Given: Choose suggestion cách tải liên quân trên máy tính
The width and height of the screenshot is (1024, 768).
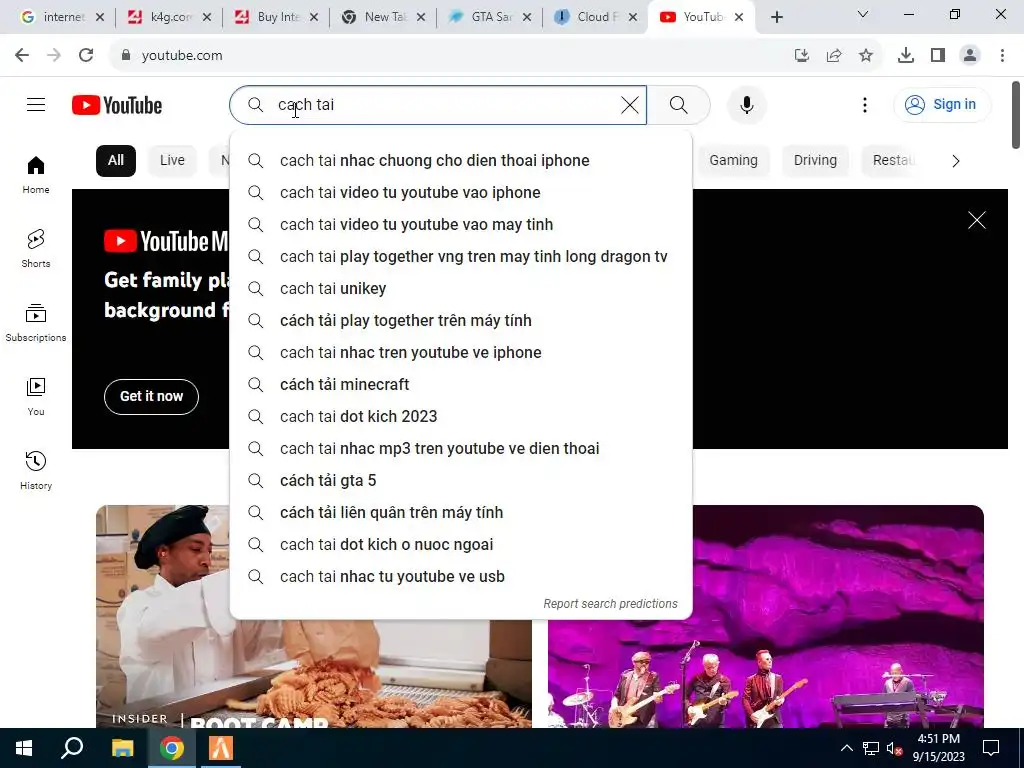Looking at the screenshot, I should (461, 513).
